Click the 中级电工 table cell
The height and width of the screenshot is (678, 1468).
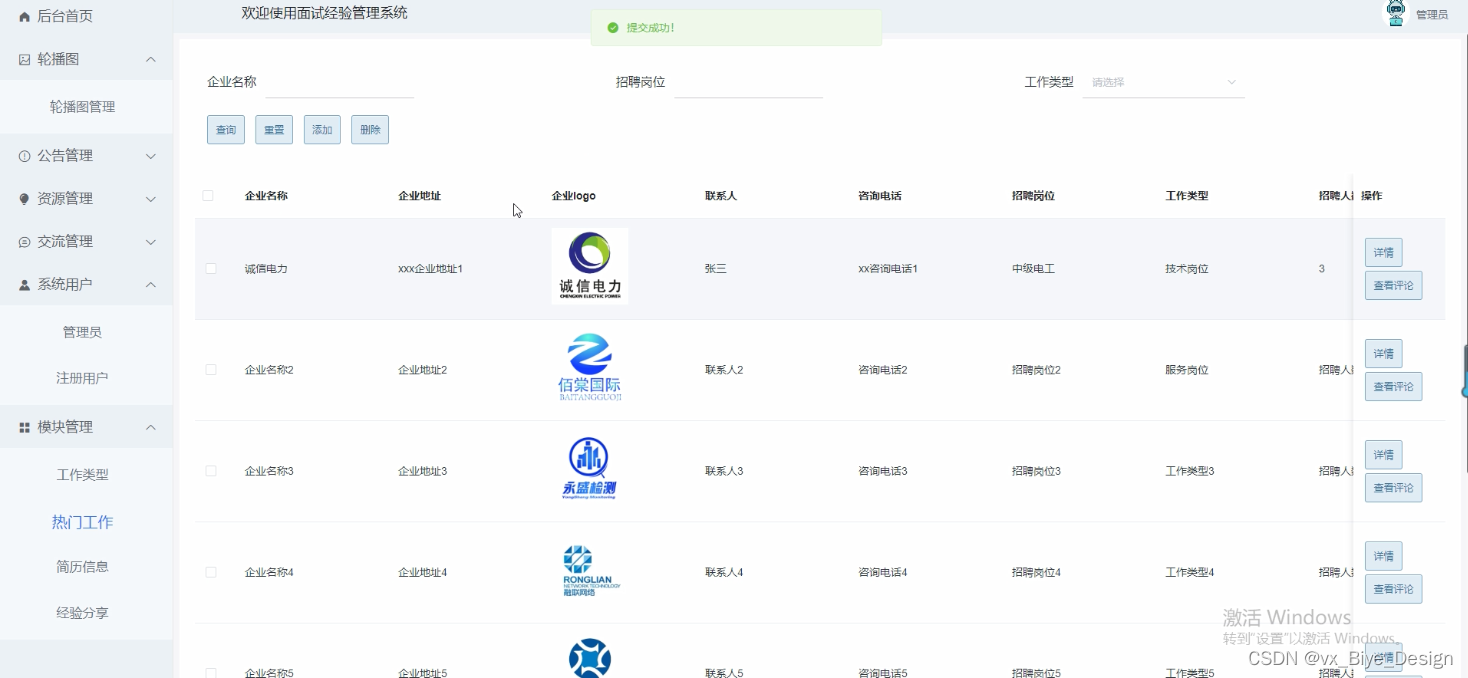pos(1033,269)
